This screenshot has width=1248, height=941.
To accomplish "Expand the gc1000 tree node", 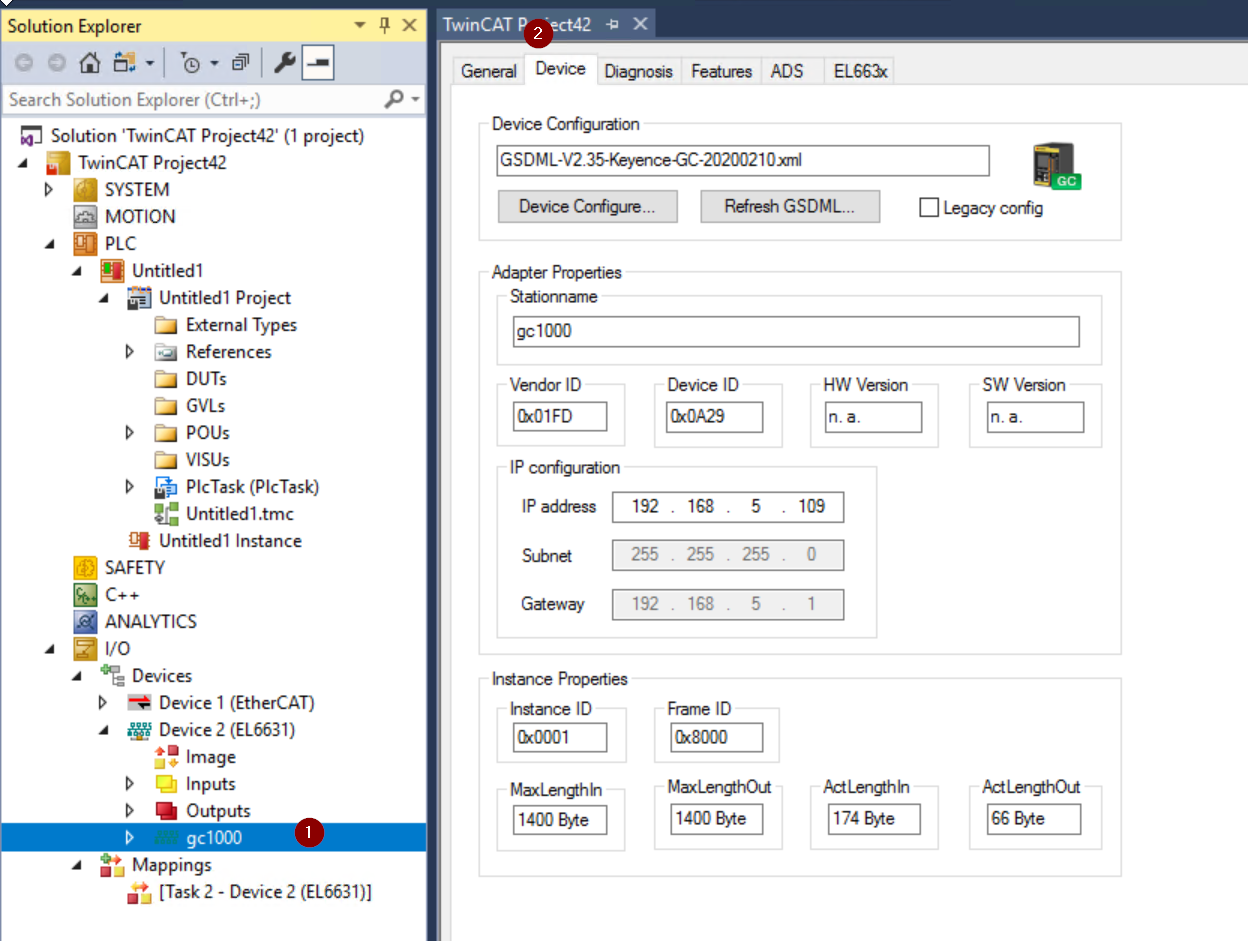I will tap(130, 838).
